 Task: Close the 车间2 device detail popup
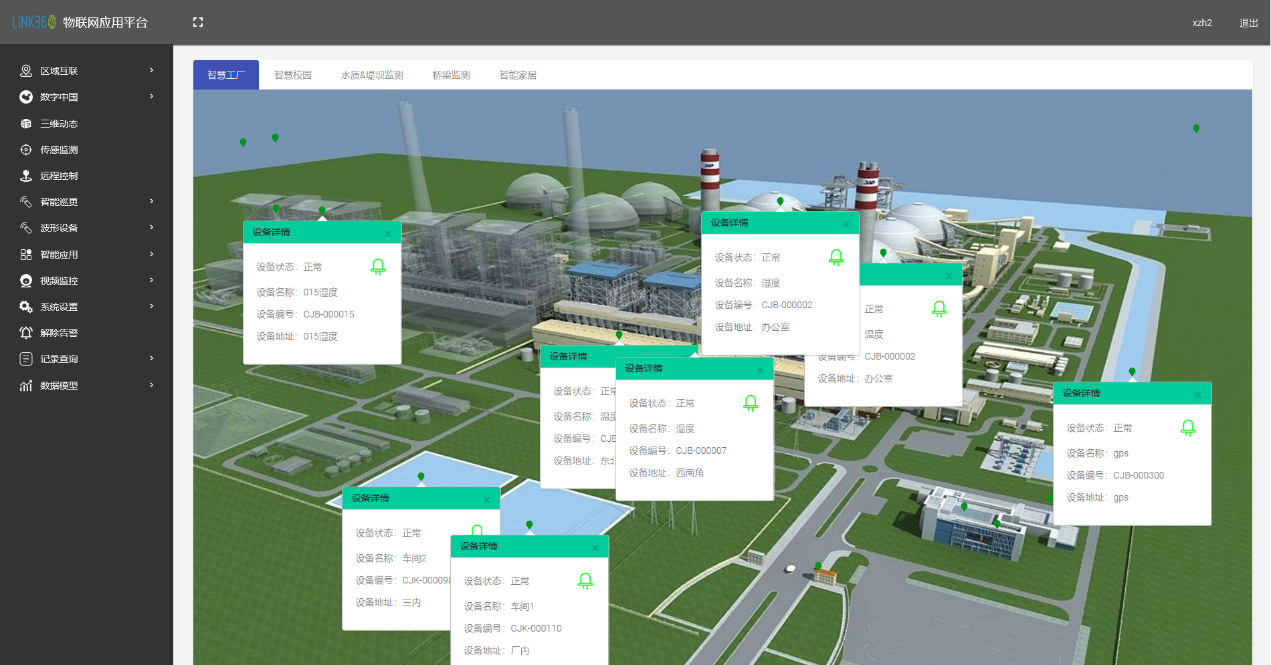pos(487,500)
